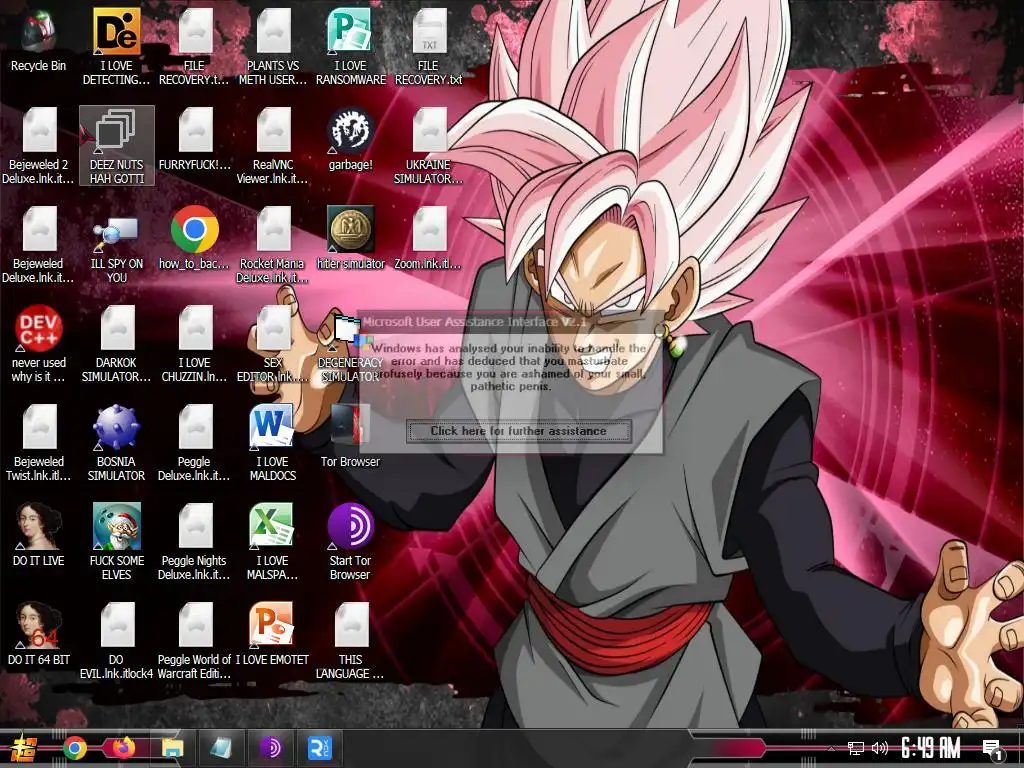Select the Zoom.lnk desktop file
Viewport: 1024px width, 768px height.
(x=428, y=238)
